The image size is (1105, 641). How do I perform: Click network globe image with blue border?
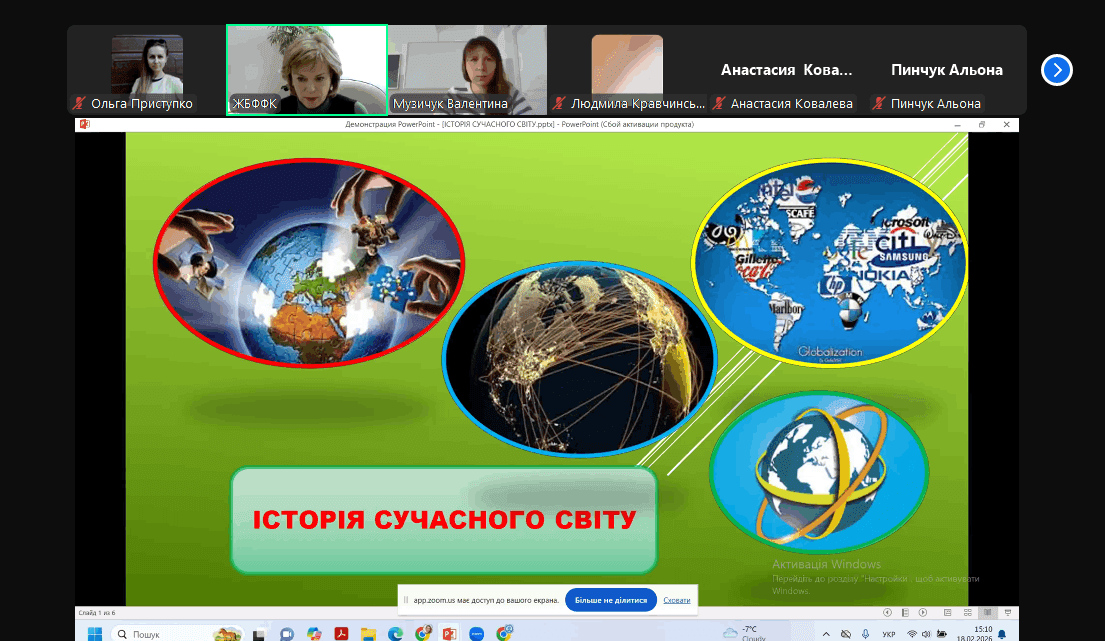pyautogui.click(x=579, y=359)
